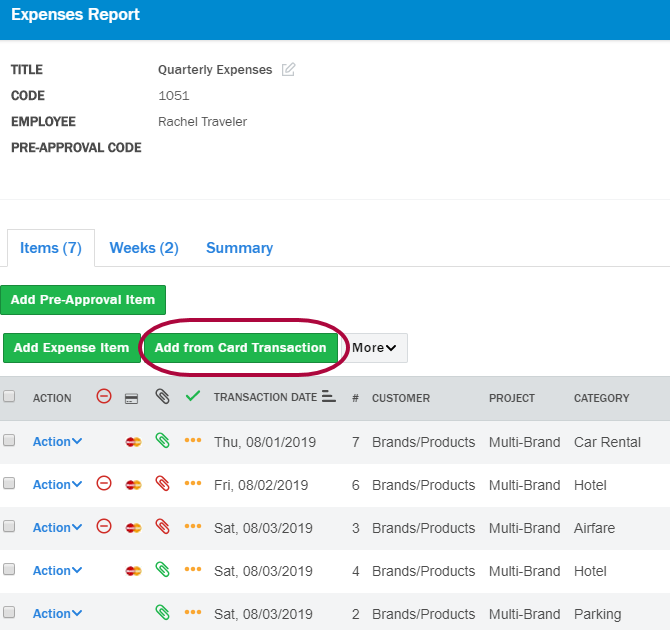
Task: Click the Quarterly Expenses title text
Action: coord(215,70)
